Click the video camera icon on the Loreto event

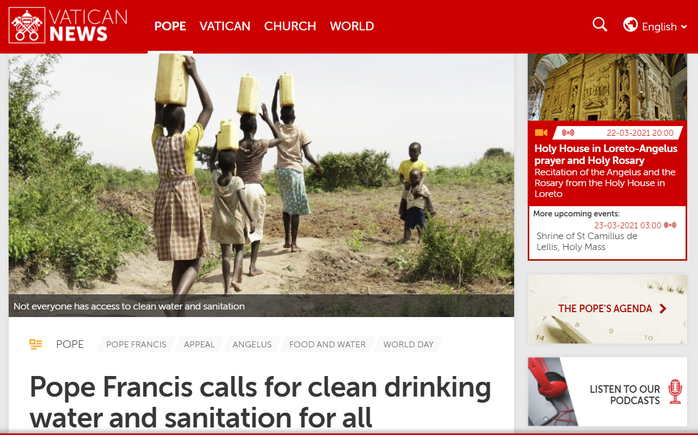pyautogui.click(x=541, y=133)
